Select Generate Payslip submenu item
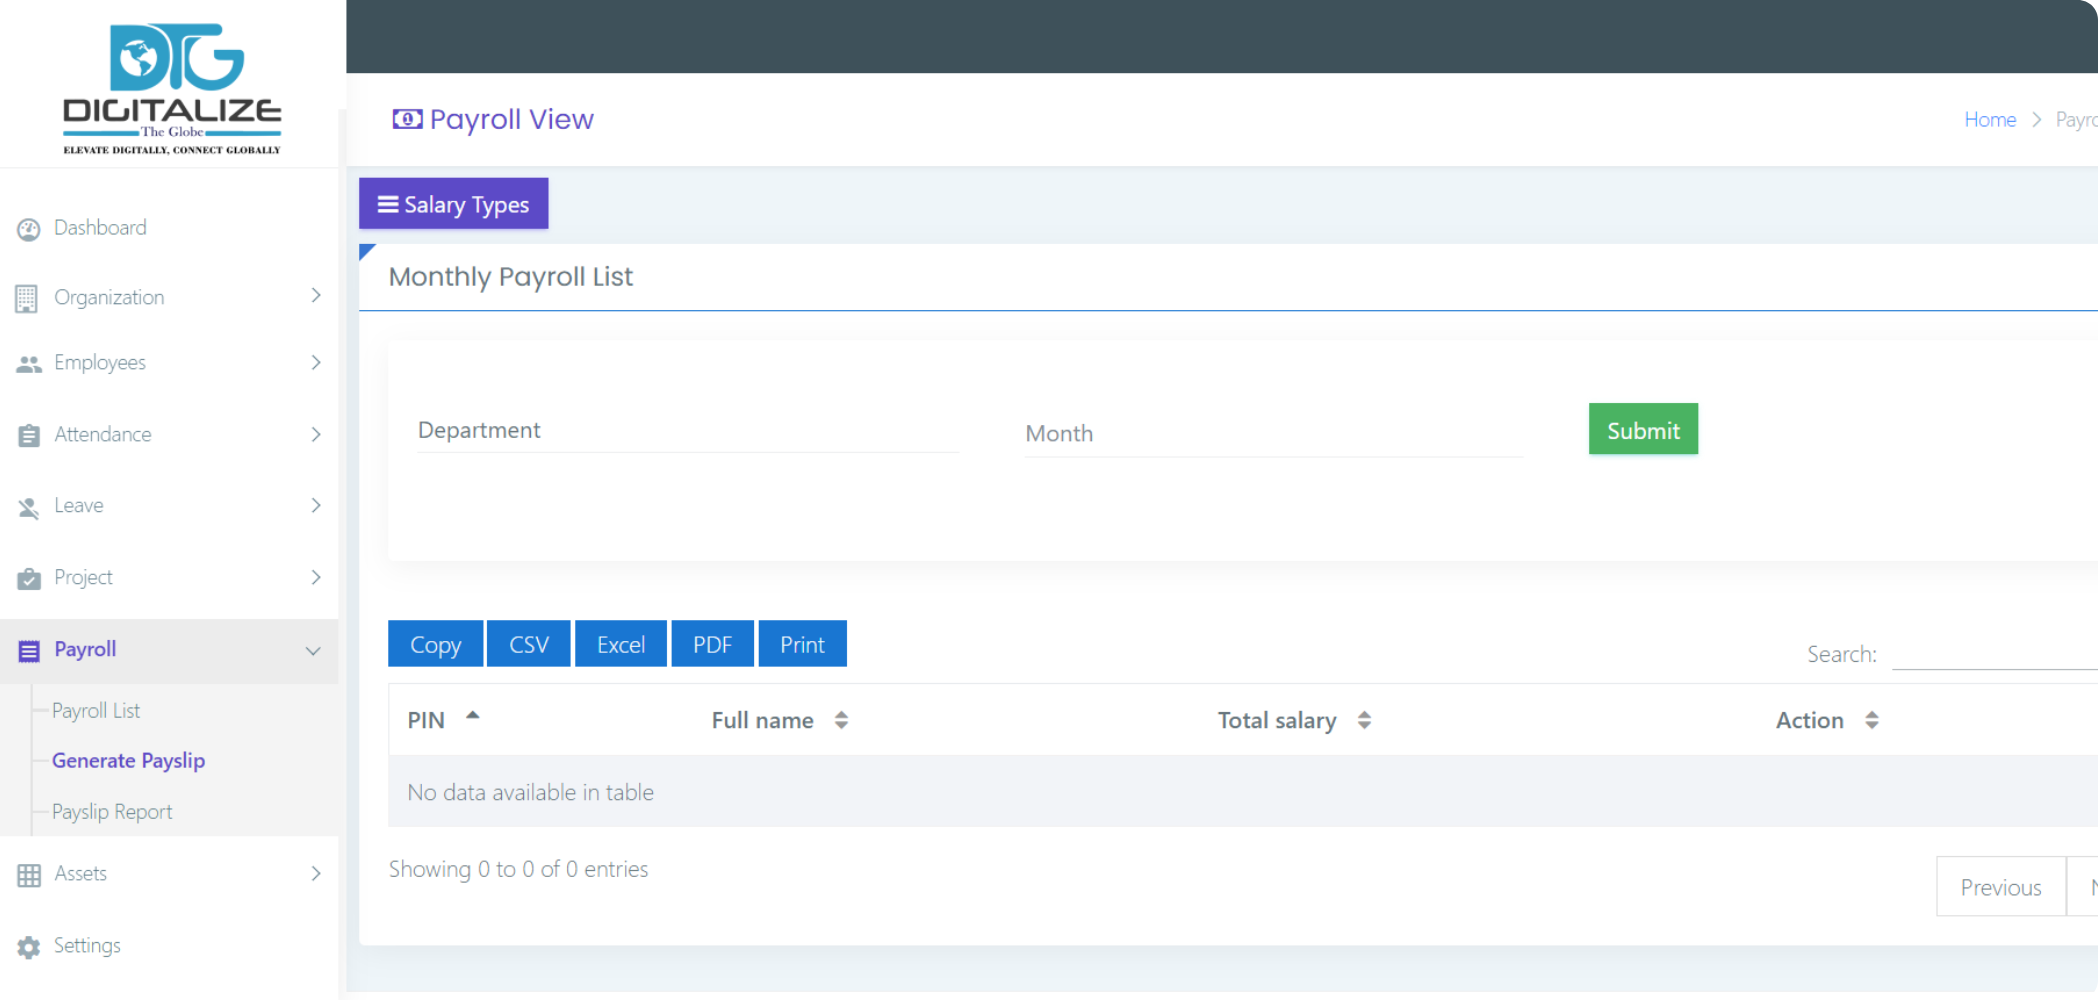The width and height of the screenshot is (2100, 1000). [x=128, y=760]
